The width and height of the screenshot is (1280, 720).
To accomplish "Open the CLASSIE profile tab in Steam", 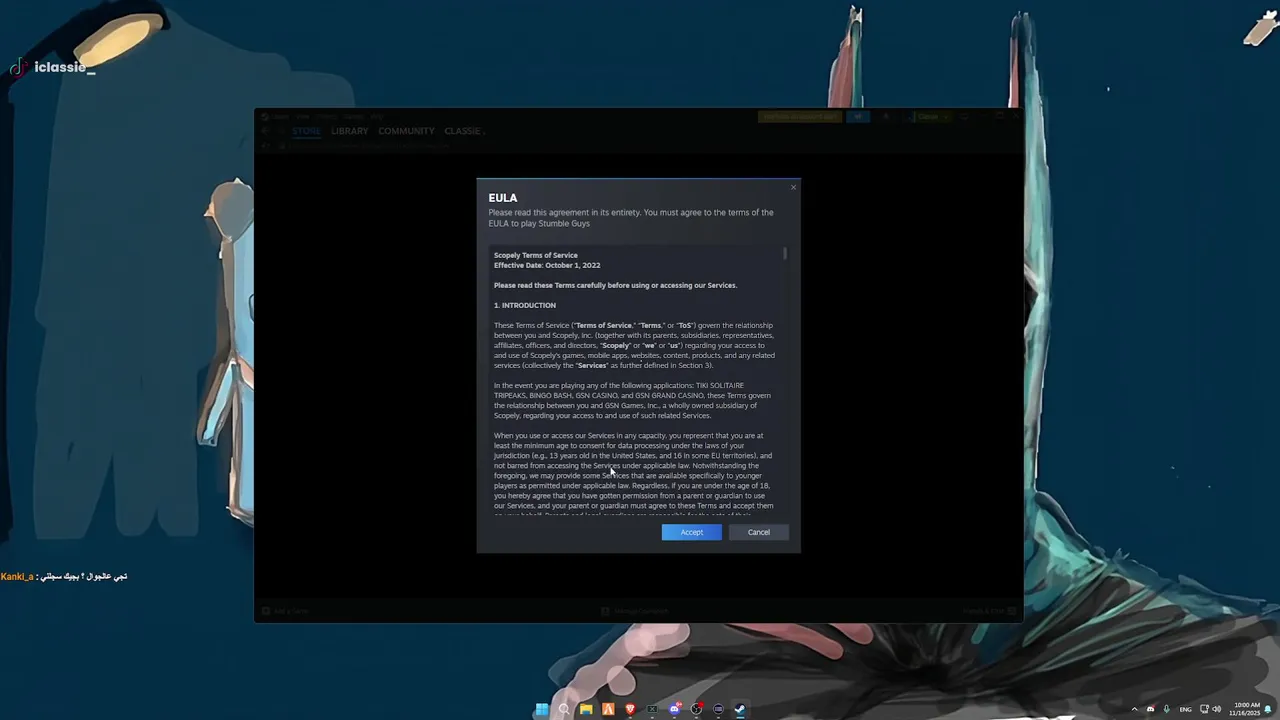I will click(x=463, y=131).
